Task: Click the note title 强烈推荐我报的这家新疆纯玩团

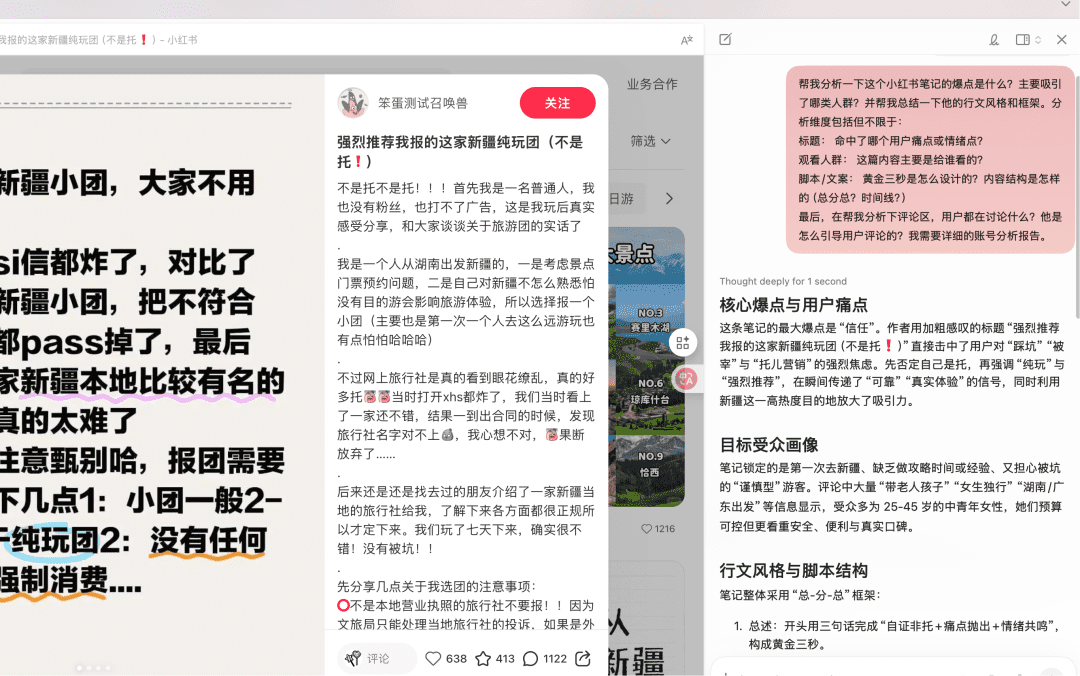Action: (459, 152)
